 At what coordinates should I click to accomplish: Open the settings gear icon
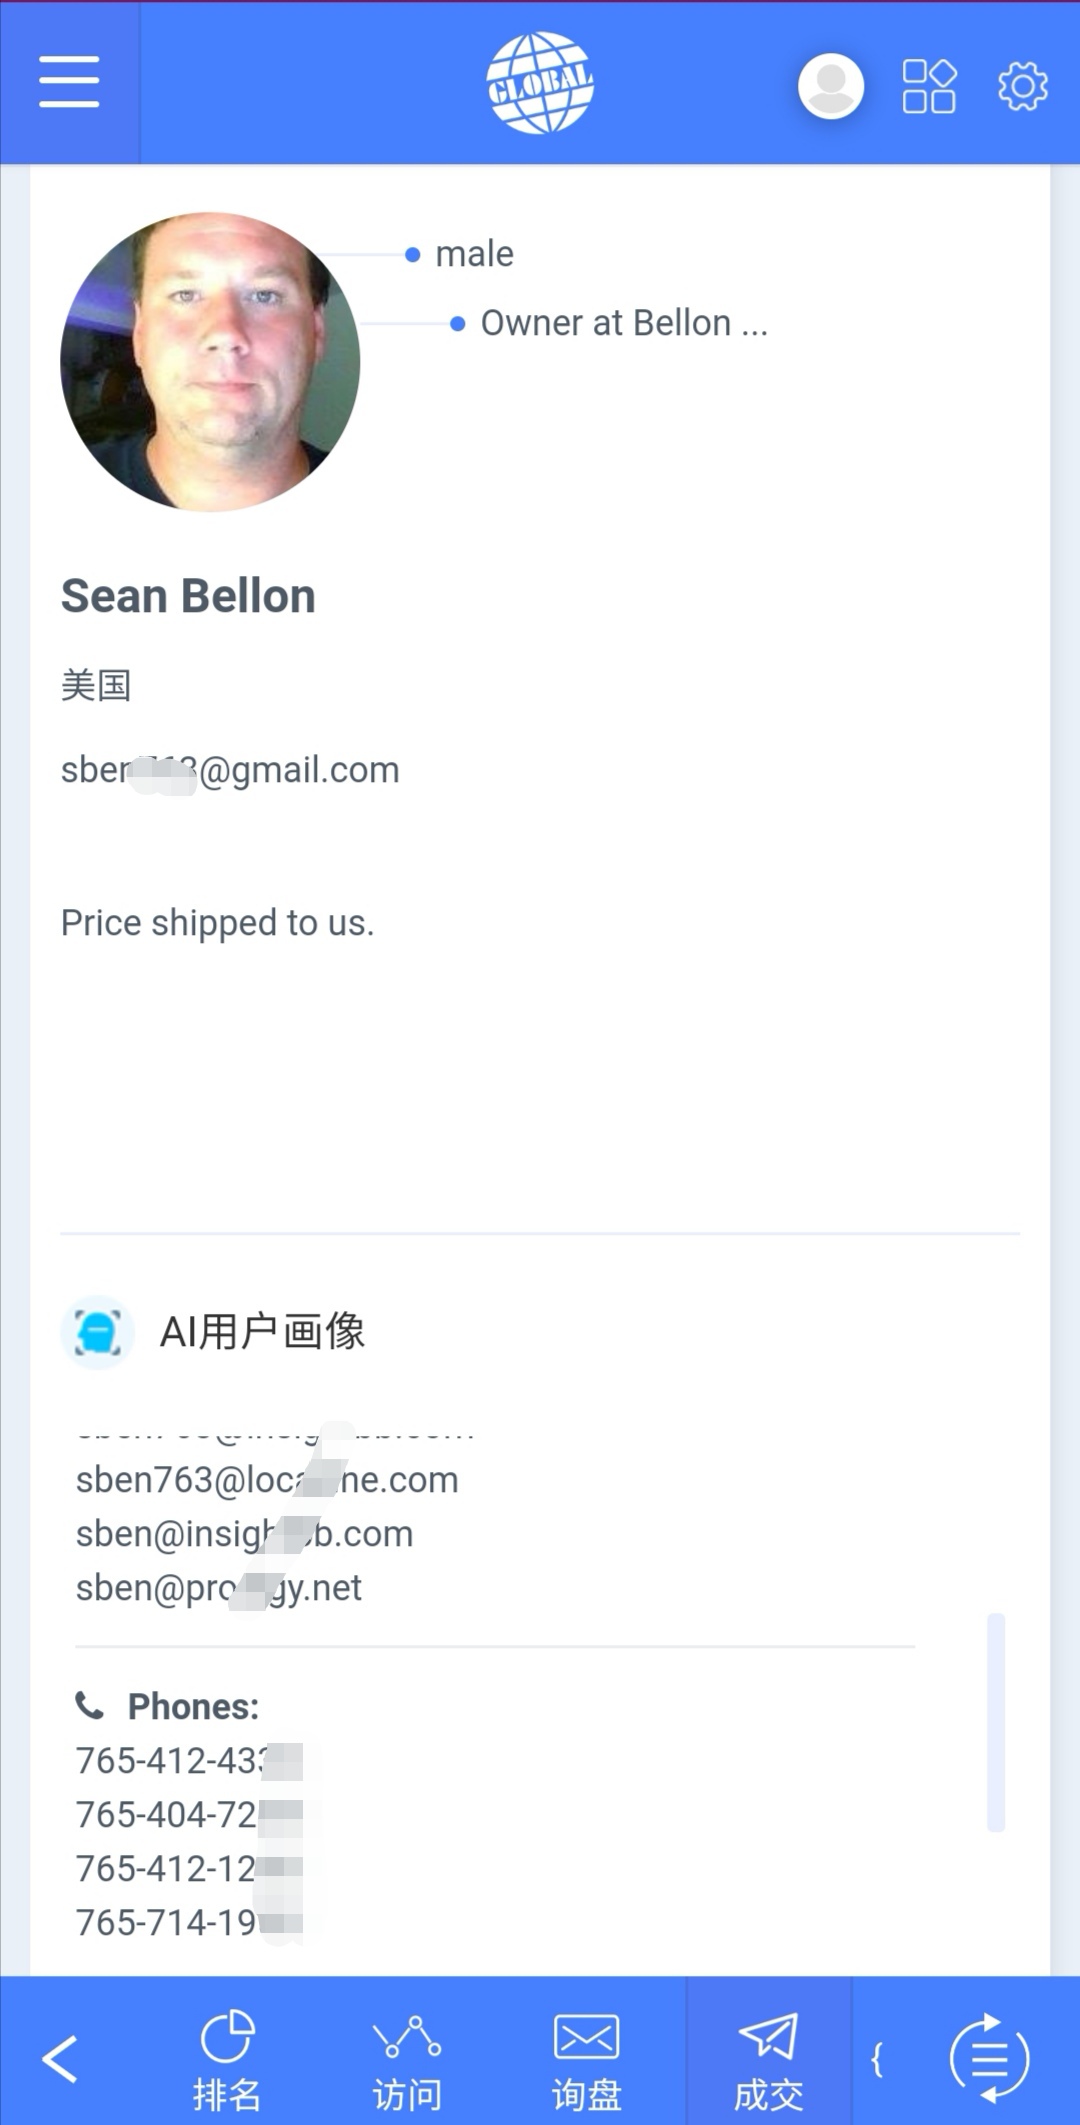click(x=1022, y=86)
